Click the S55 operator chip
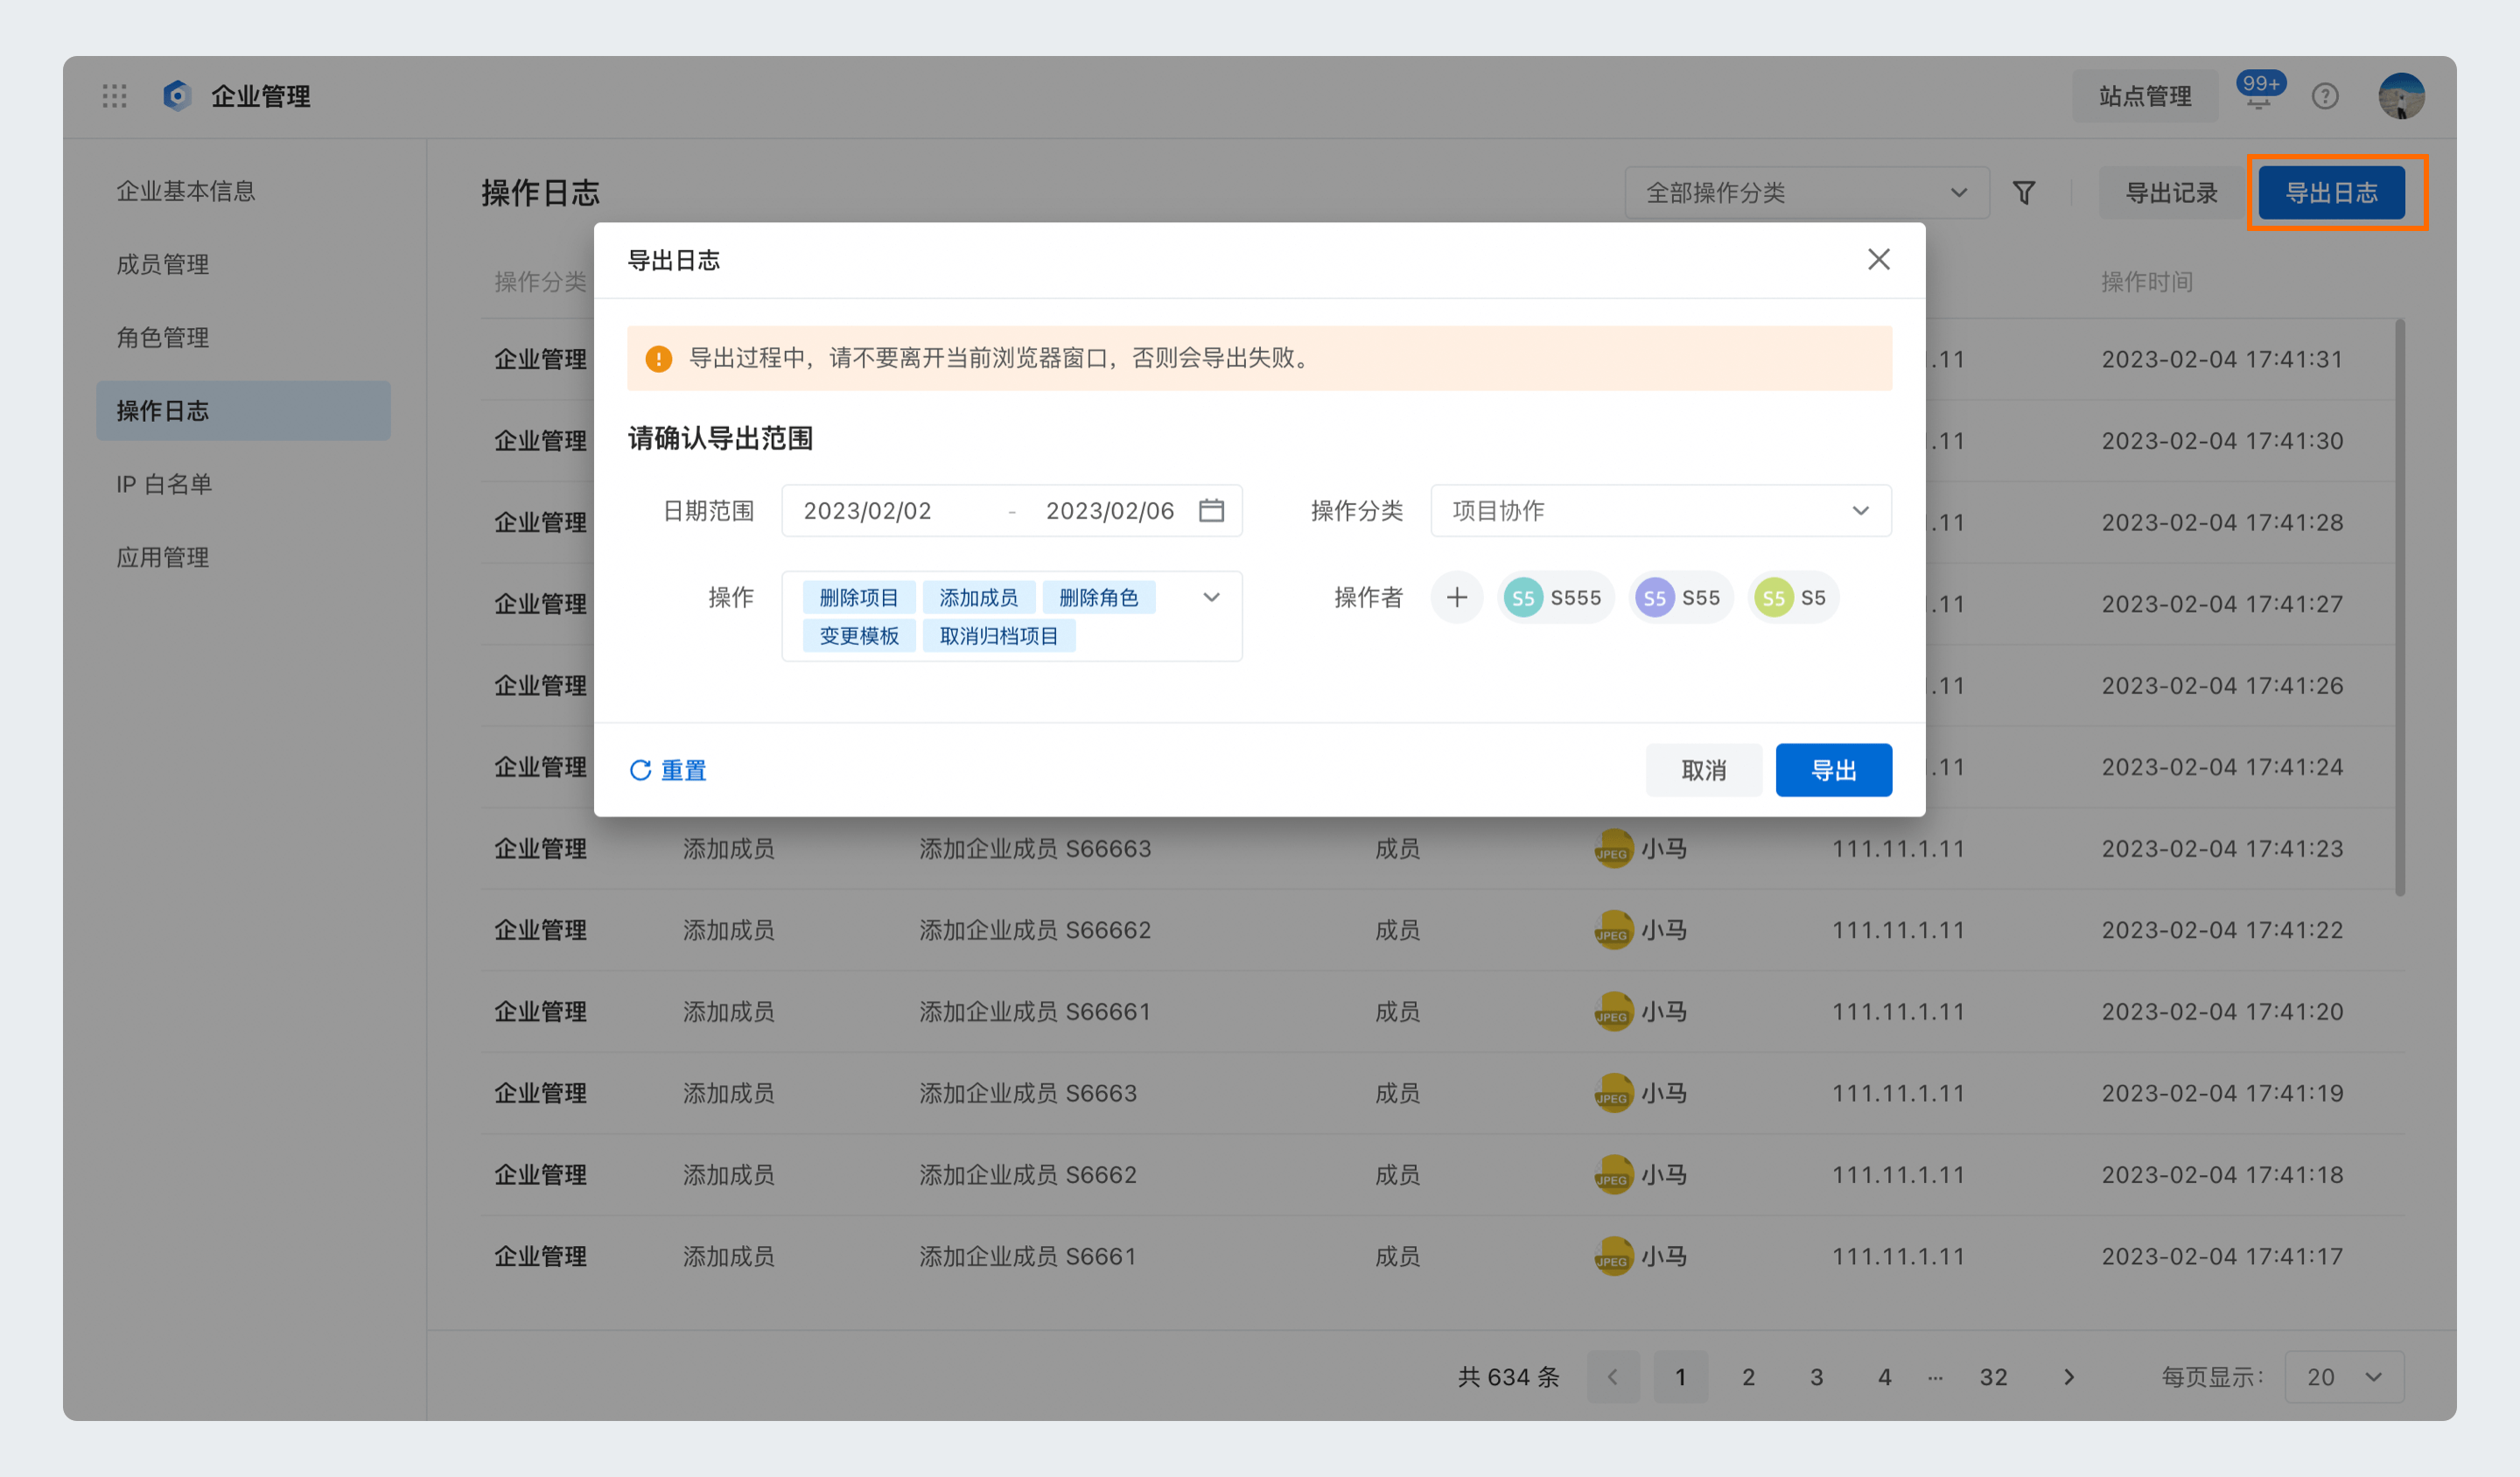The image size is (2520, 1477). pyautogui.click(x=1680, y=597)
